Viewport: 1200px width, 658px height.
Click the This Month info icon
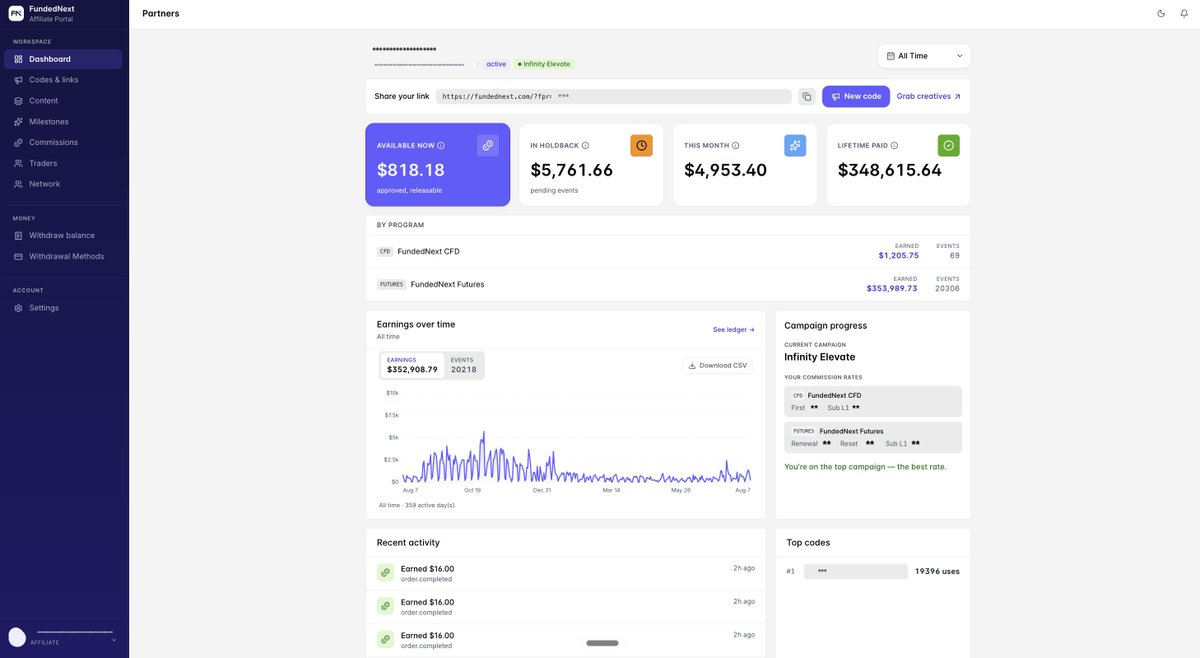pos(735,145)
